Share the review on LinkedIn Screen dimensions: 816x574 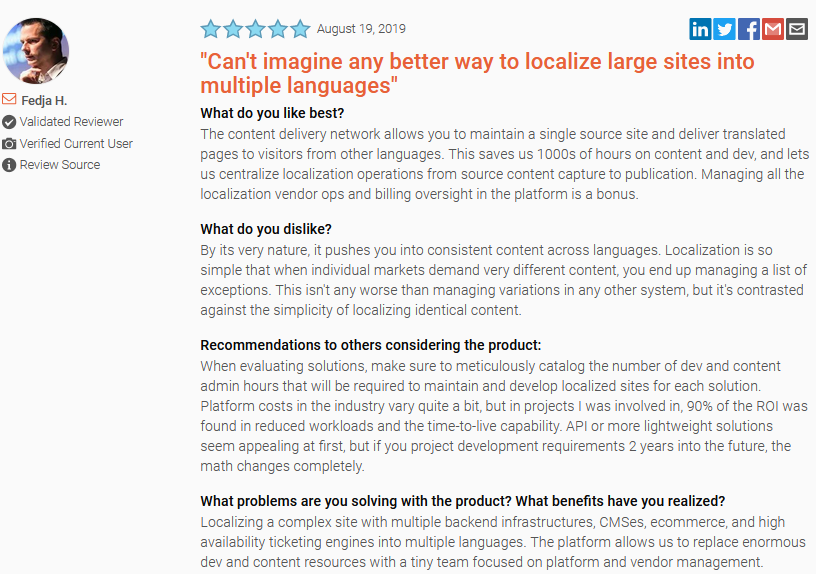(x=700, y=29)
